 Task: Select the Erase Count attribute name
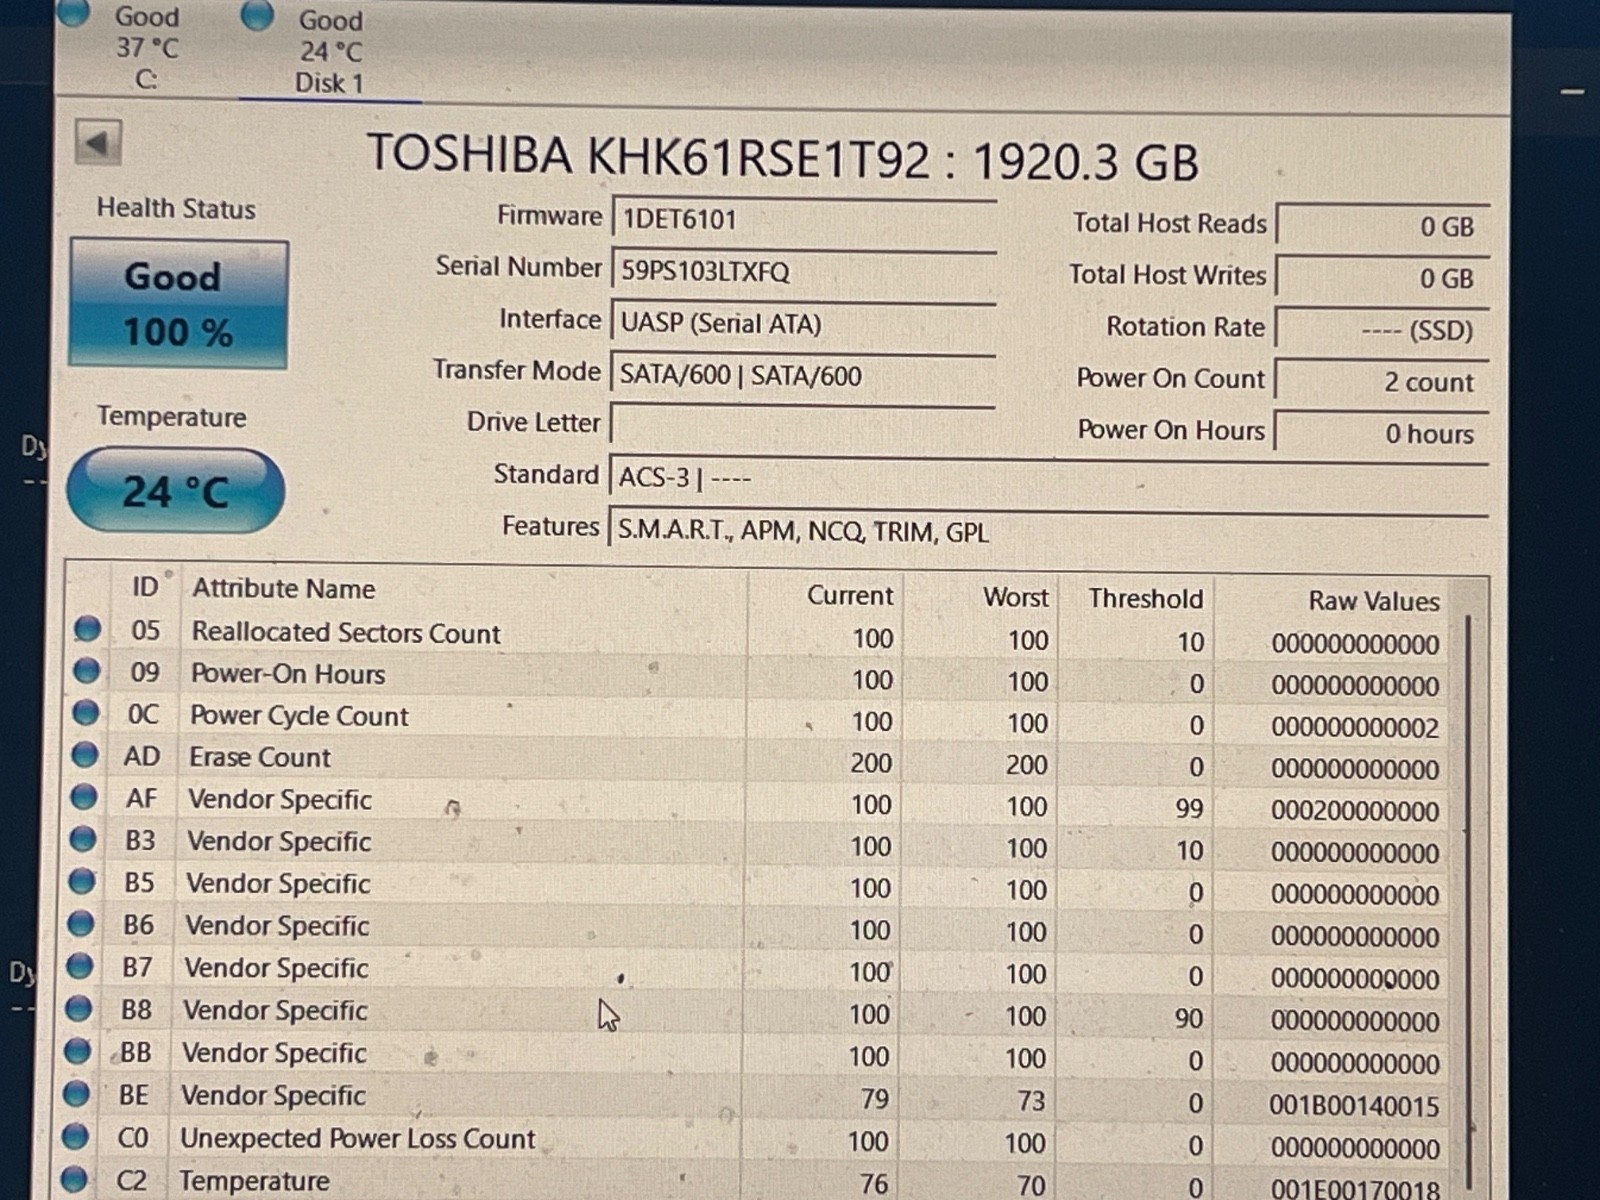[260, 757]
